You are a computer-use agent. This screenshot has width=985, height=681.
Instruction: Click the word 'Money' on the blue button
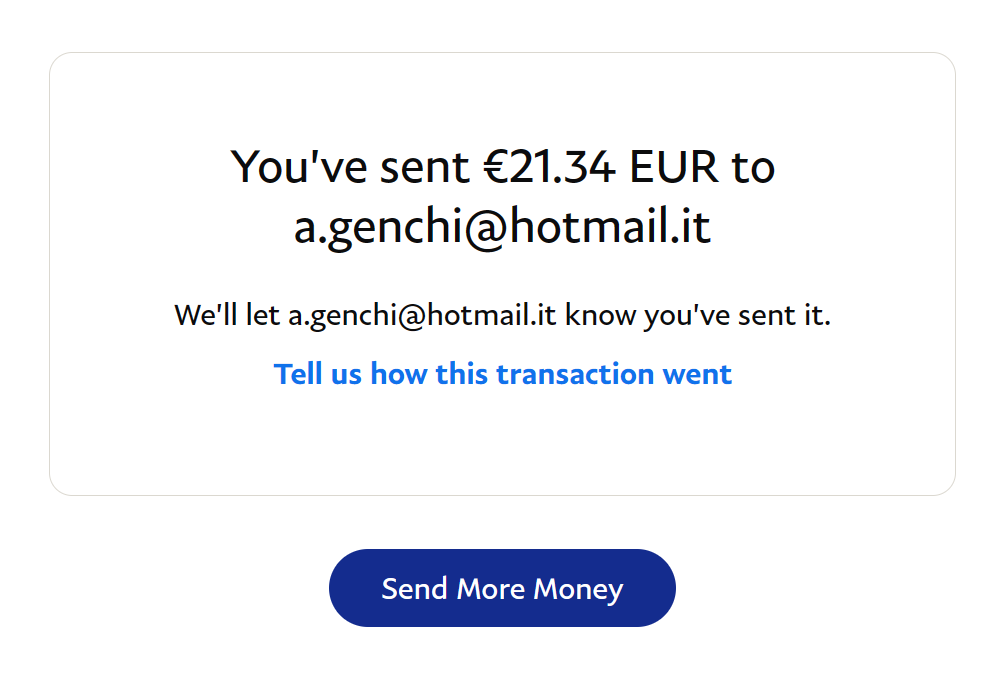pos(578,589)
